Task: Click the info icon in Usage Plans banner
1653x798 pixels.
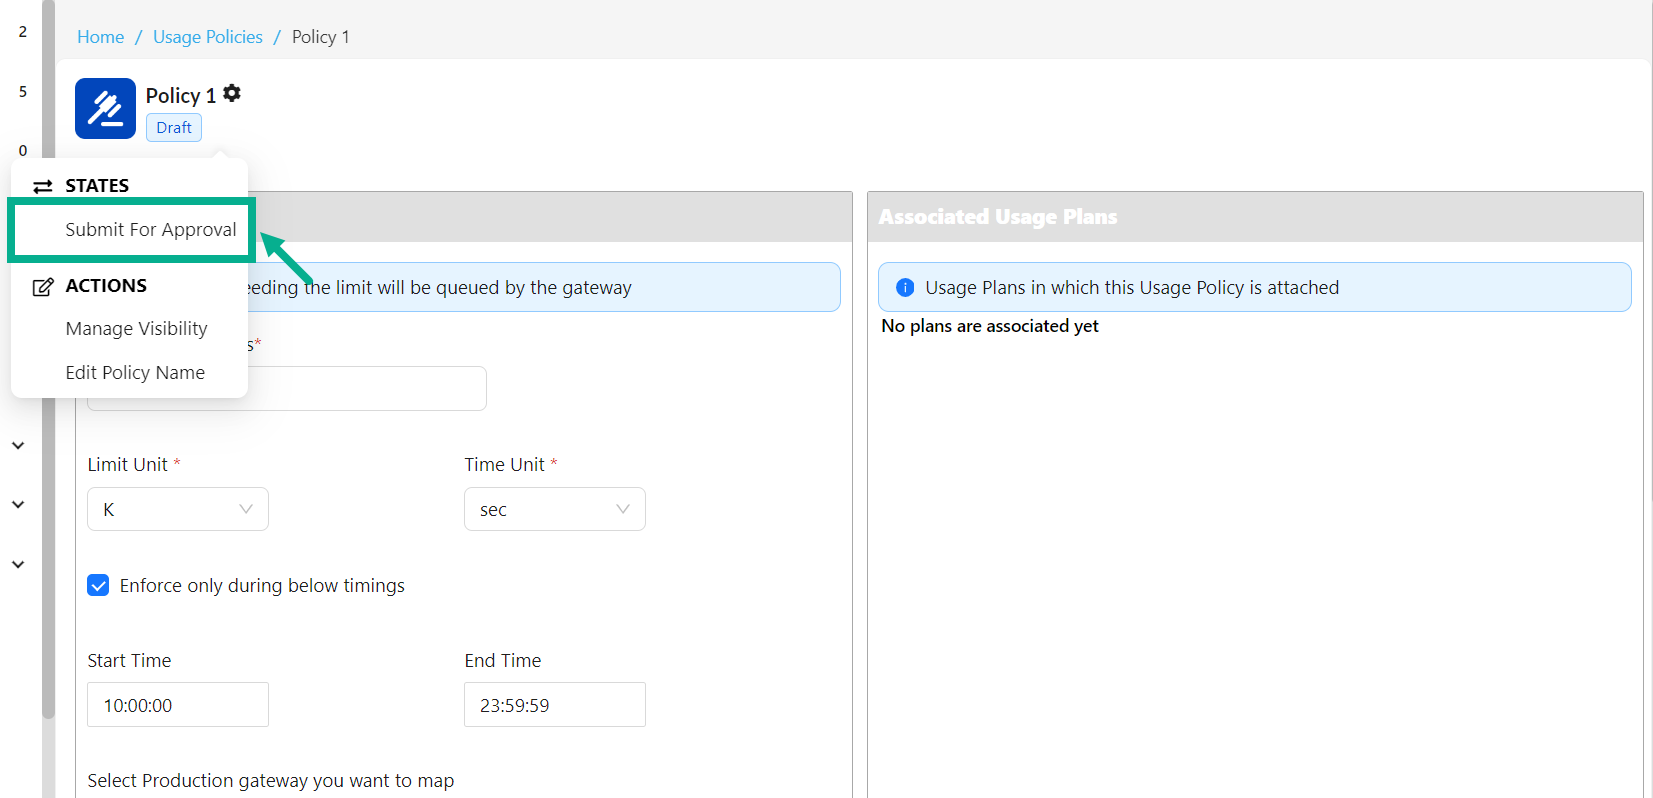Action: tap(905, 288)
